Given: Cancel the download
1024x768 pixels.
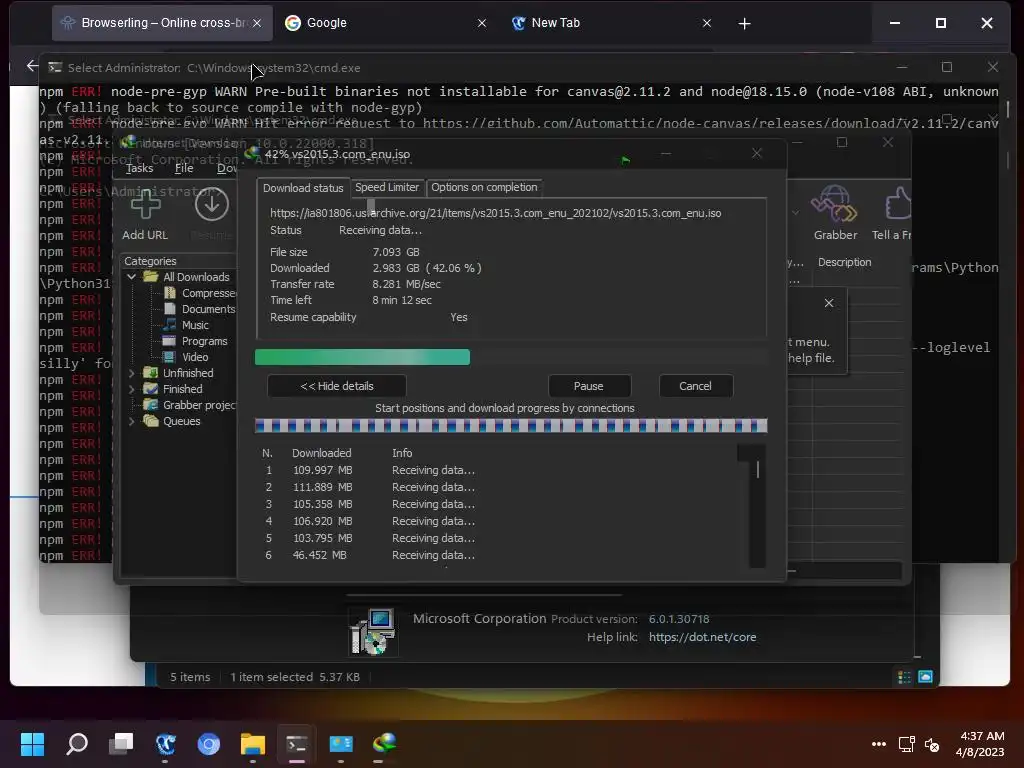Looking at the screenshot, I should (x=695, y=386).
